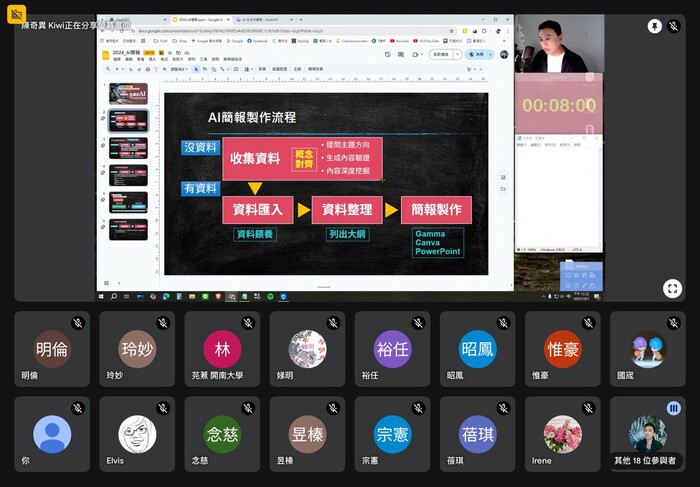Toggle mute indicator on 裕任's tile

(417, 324)
